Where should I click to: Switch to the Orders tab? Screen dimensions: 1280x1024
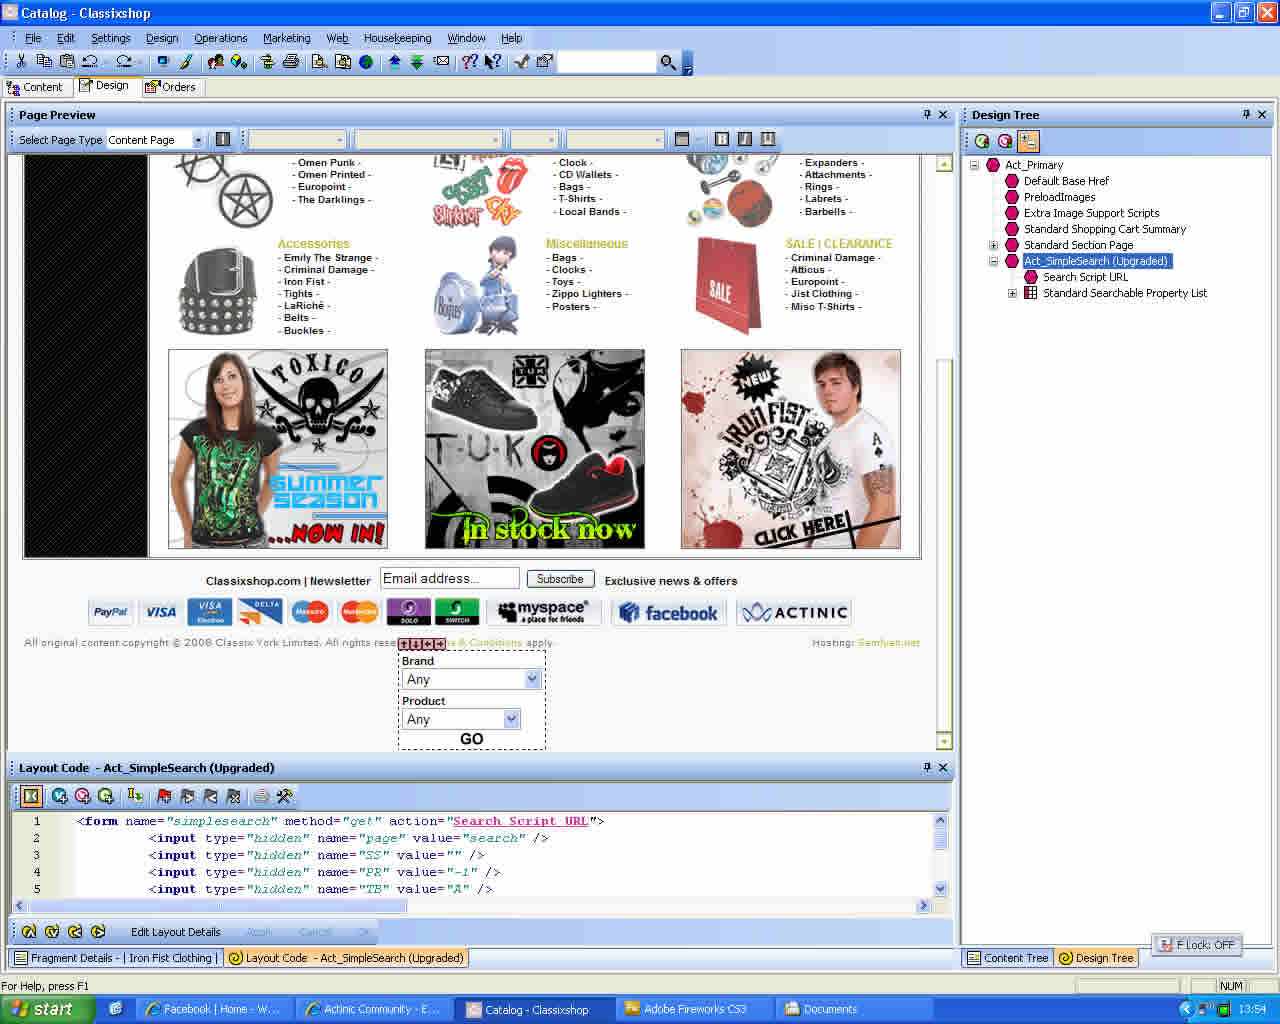tap(171, 87)
